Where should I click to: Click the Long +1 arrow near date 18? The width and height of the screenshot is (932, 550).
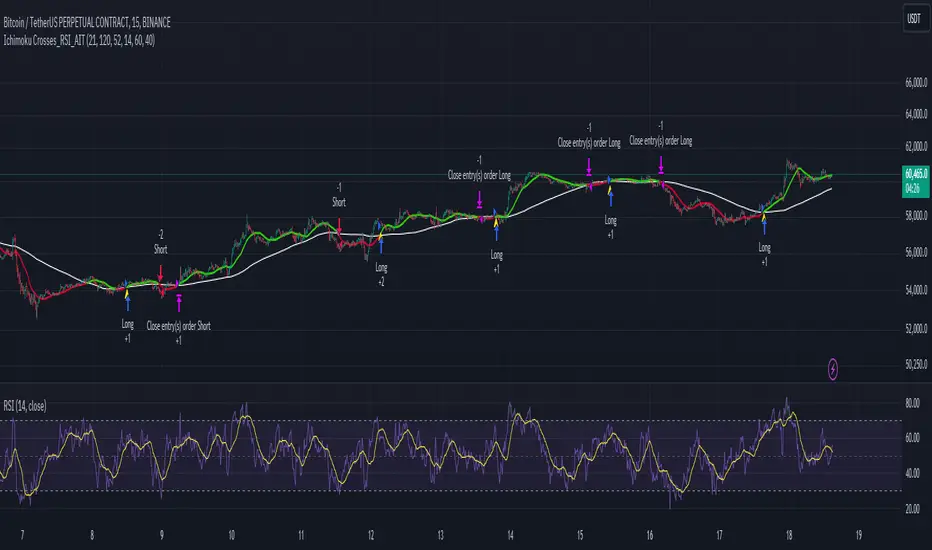pyautogui.click(x=764, y=226)
